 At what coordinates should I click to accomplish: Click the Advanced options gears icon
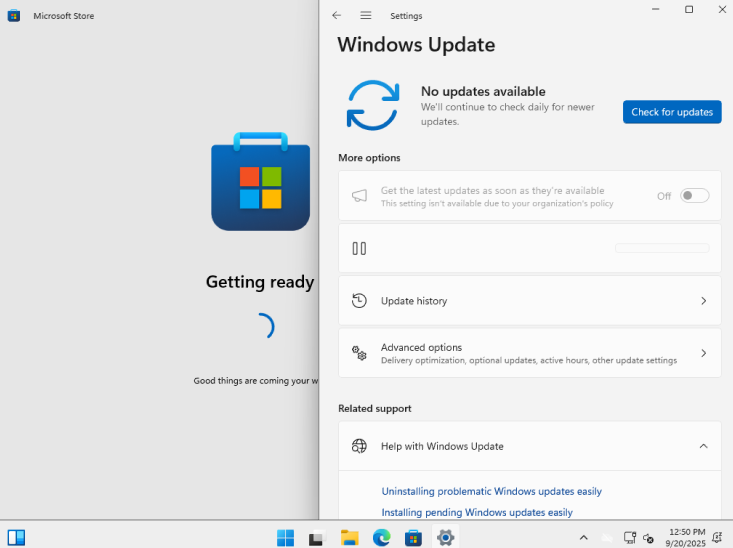click(x=359, y=353)
